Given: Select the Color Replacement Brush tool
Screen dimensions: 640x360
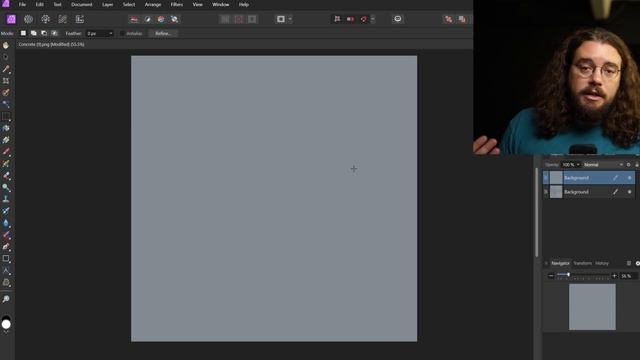Looking at the screenshot, I should click(6, 164).
